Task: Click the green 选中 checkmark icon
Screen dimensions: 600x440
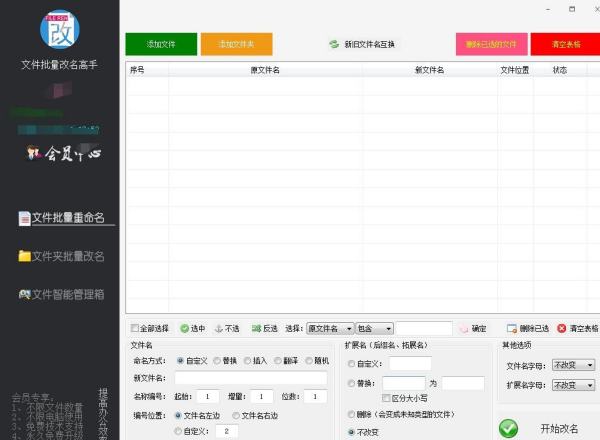Action: [185, 328]
